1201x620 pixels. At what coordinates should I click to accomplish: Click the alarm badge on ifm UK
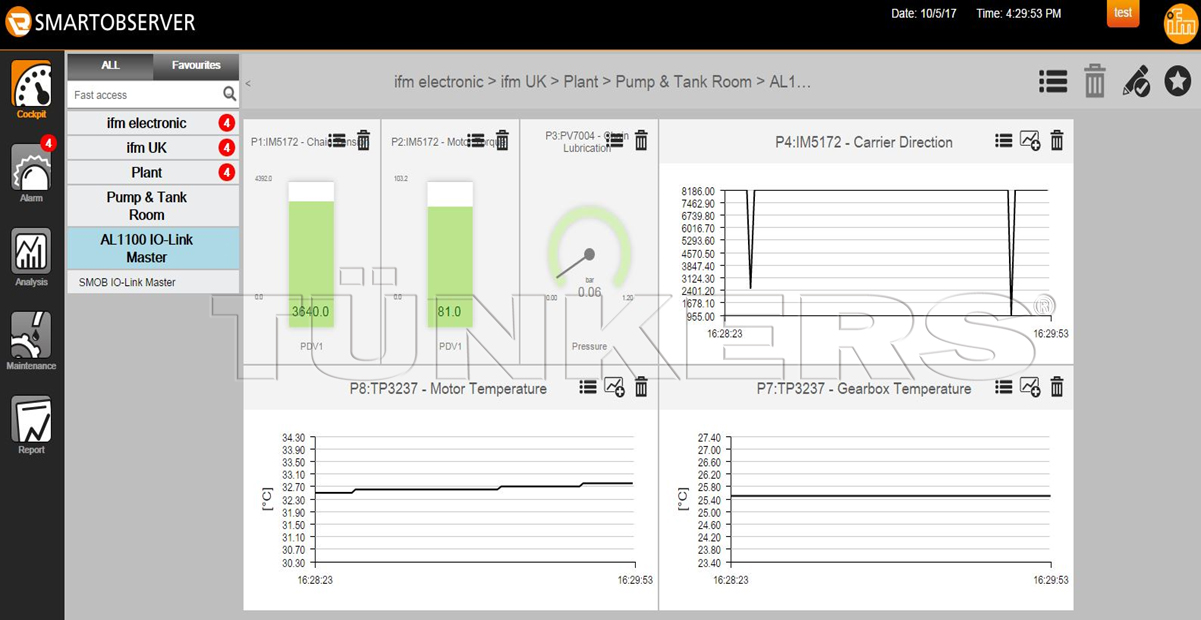[x=227, y=148]
